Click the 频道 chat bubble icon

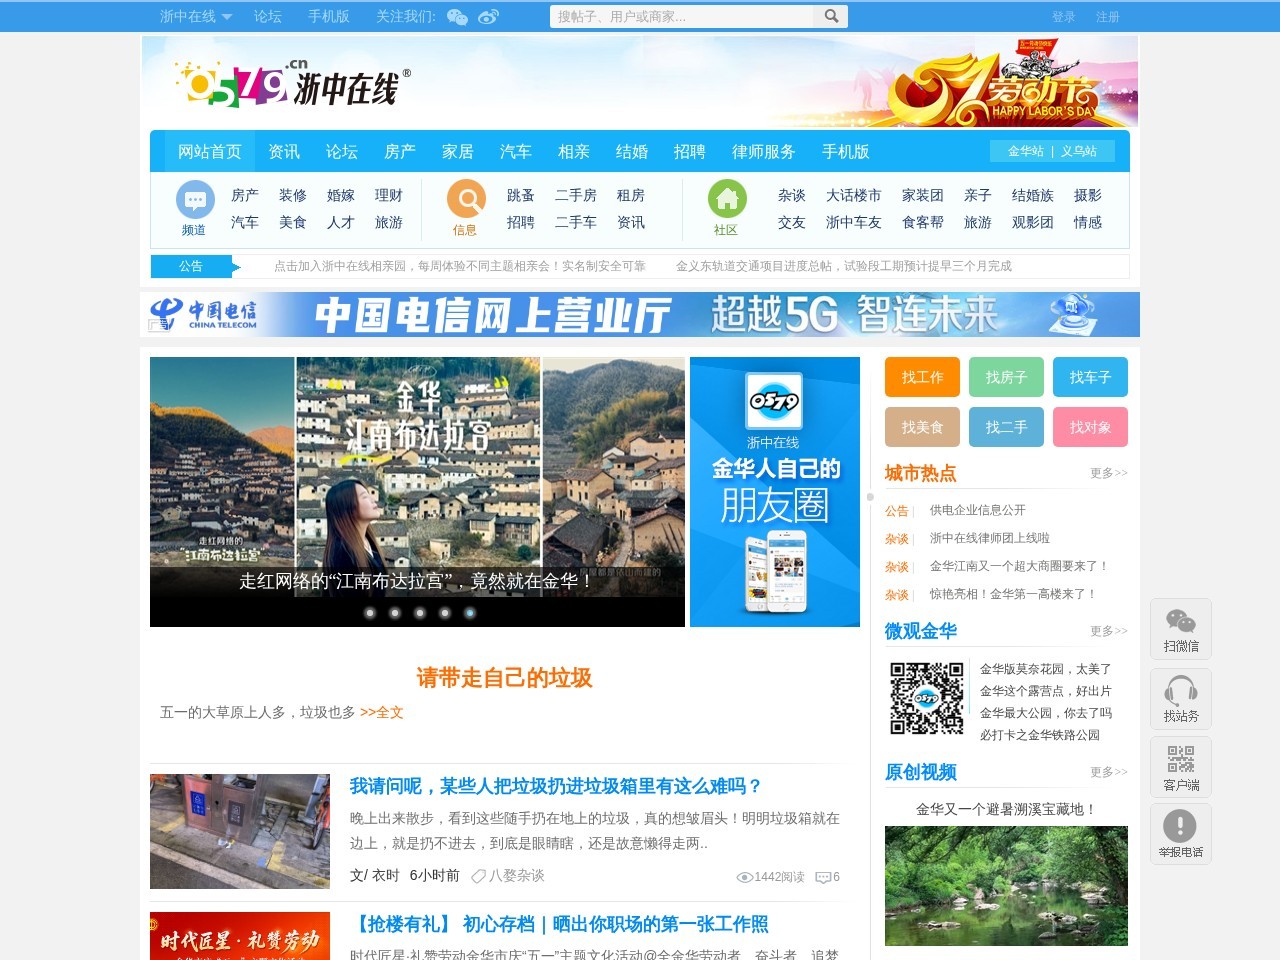tap(195, 200)
